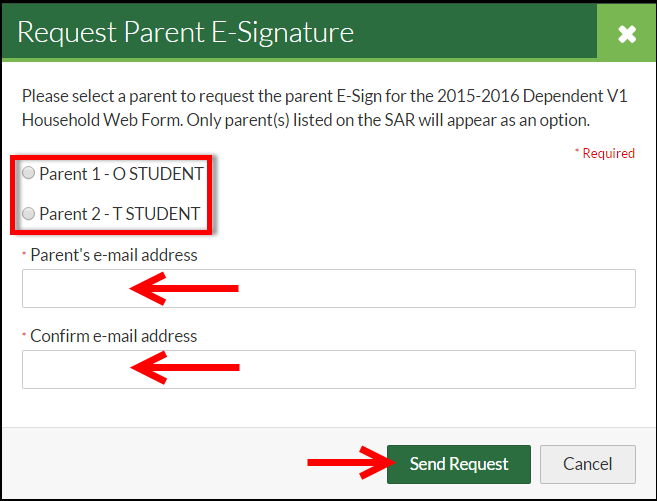Click the red asterisk before Confirm e-mail address
The height and width of the screenshot is (501, 657).
24,336
